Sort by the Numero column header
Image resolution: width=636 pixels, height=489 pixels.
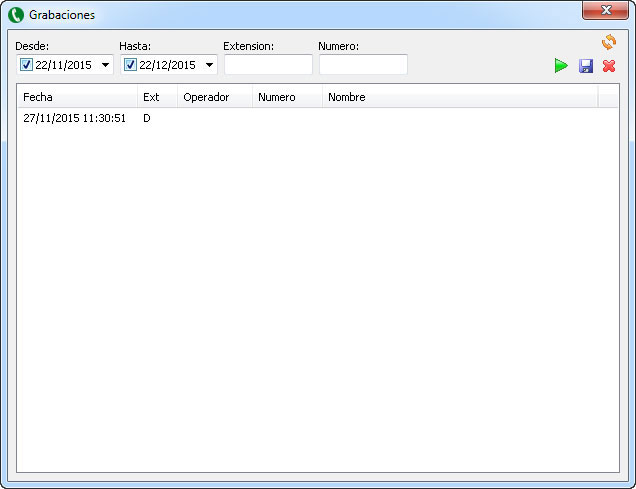(286, 97)
